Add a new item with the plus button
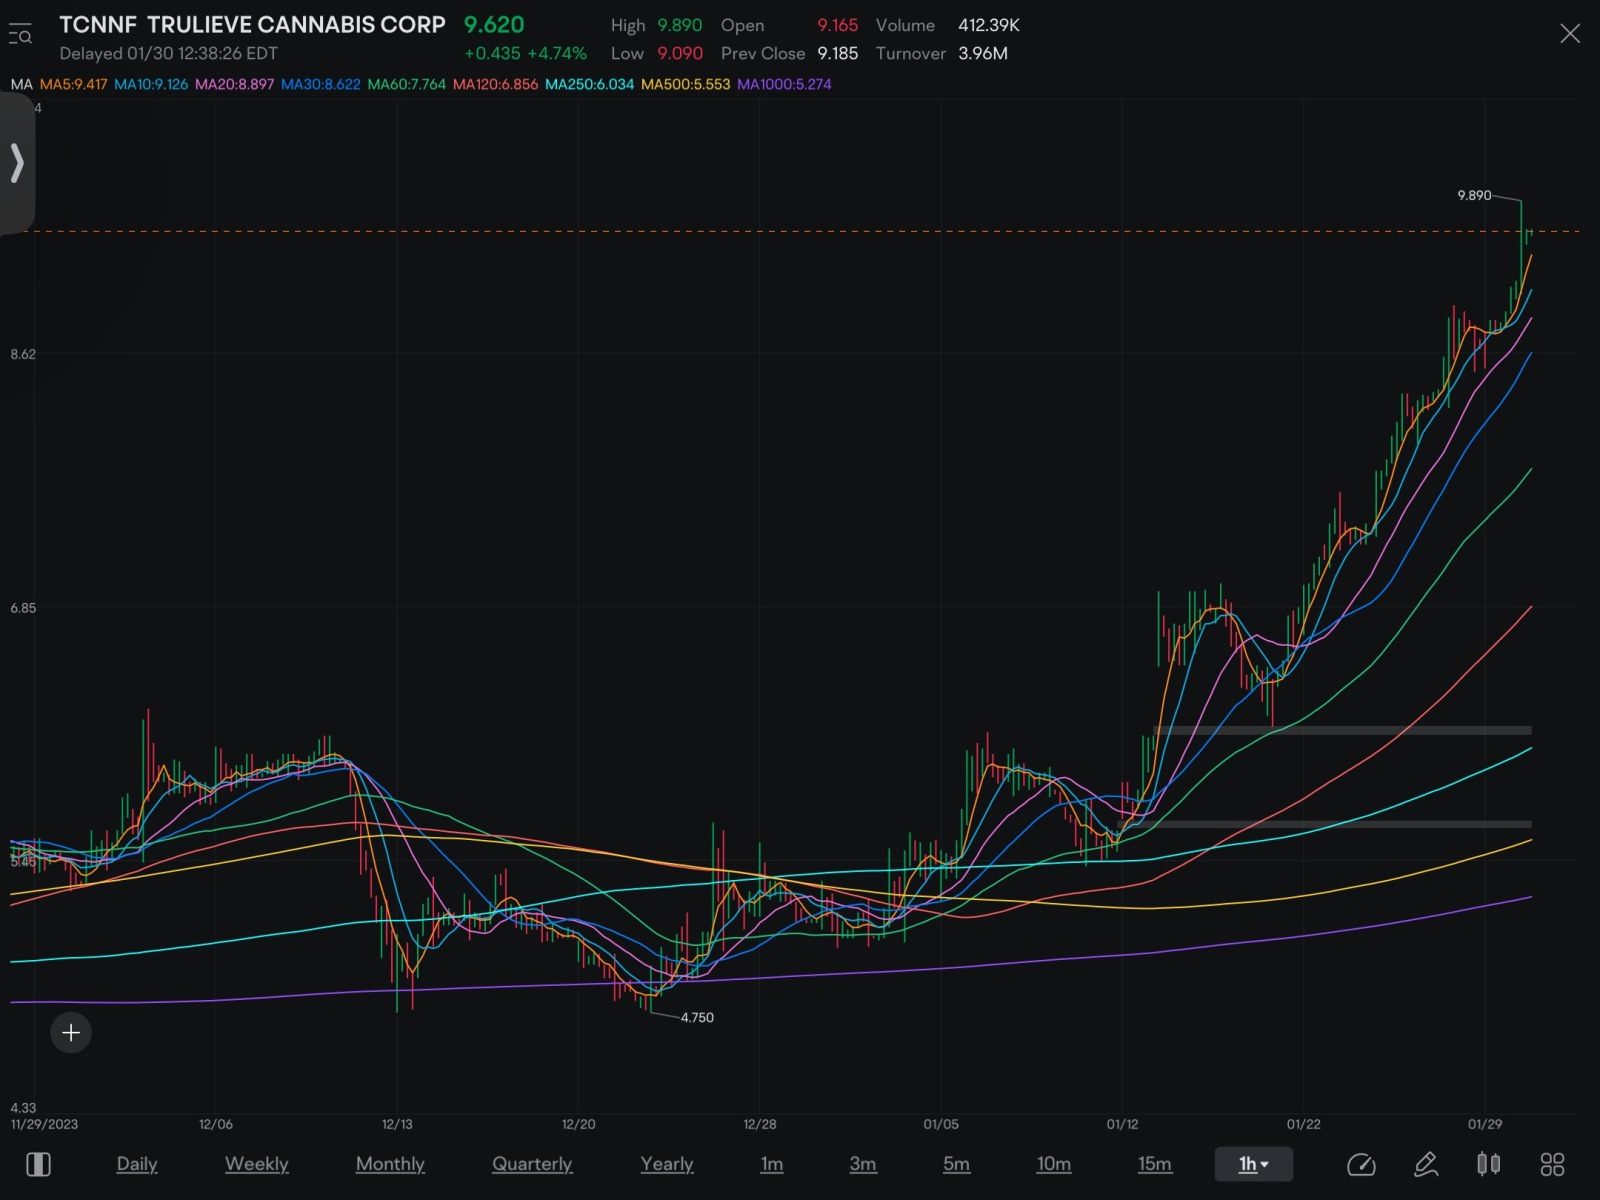Image resolution: width=1600 pixels, height=1200 pixels. point(71,1032)
